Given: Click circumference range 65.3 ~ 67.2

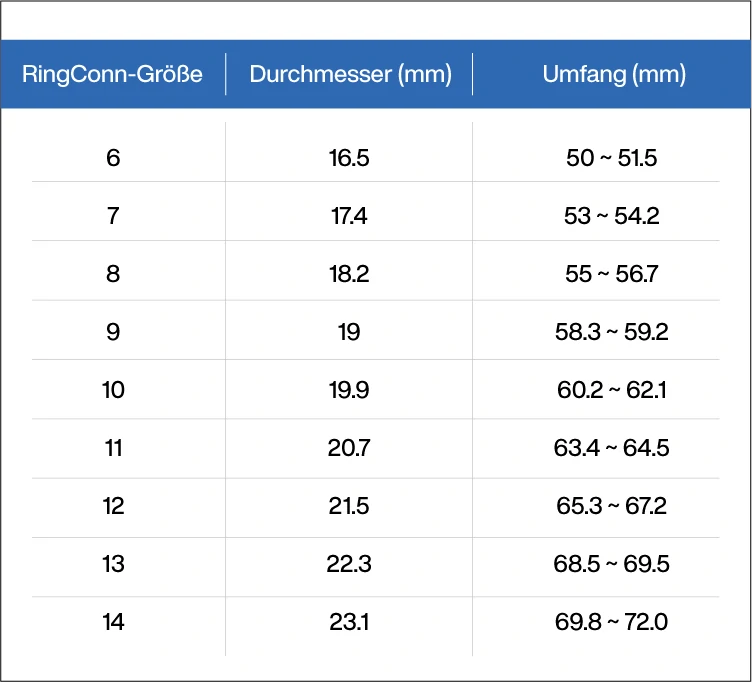Looking at the screenshot, I should click(611, 505).
